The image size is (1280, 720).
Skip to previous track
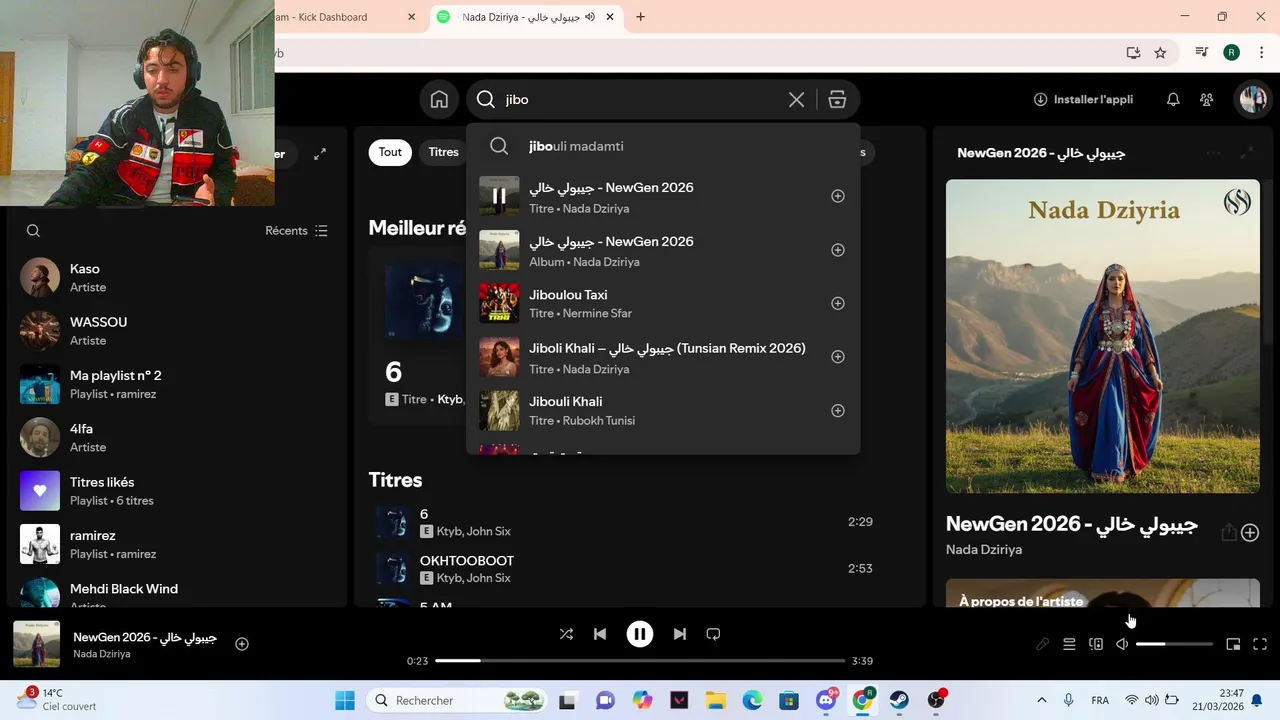click(600, 634)
